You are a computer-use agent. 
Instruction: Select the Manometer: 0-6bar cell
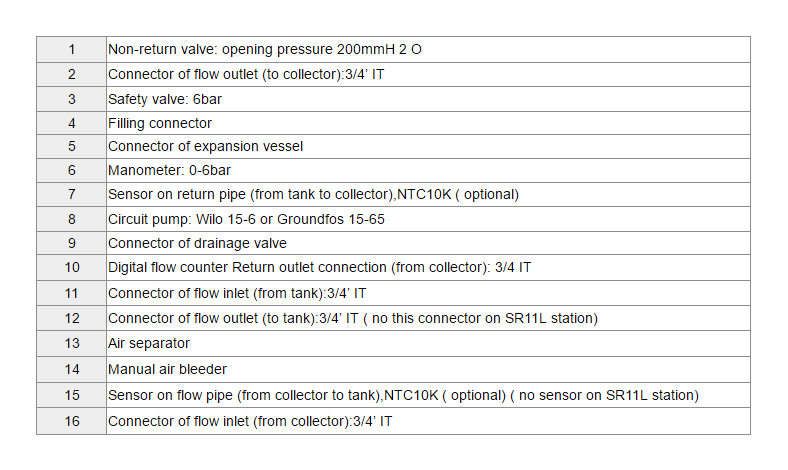click(169, 171)
